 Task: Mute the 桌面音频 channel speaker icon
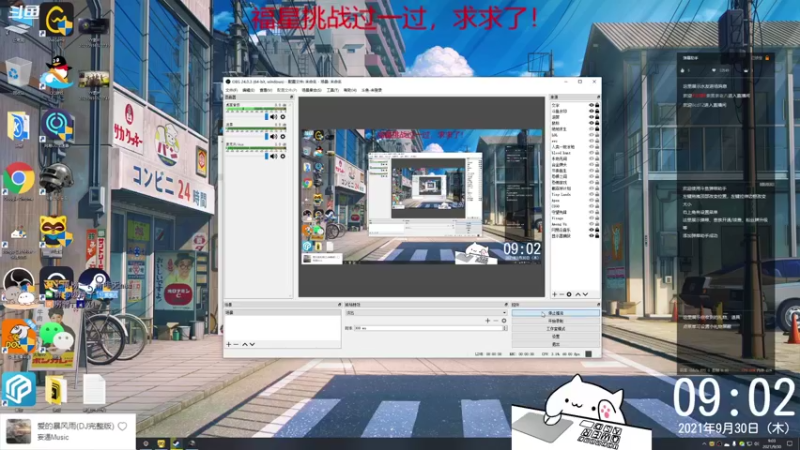[273, 117]
